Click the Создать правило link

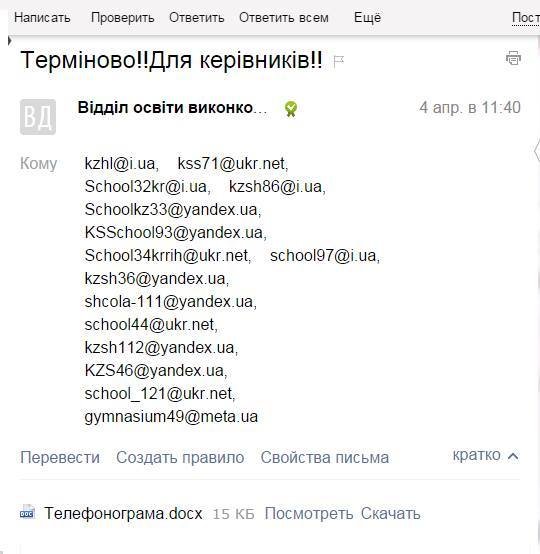tap(180, 458)
